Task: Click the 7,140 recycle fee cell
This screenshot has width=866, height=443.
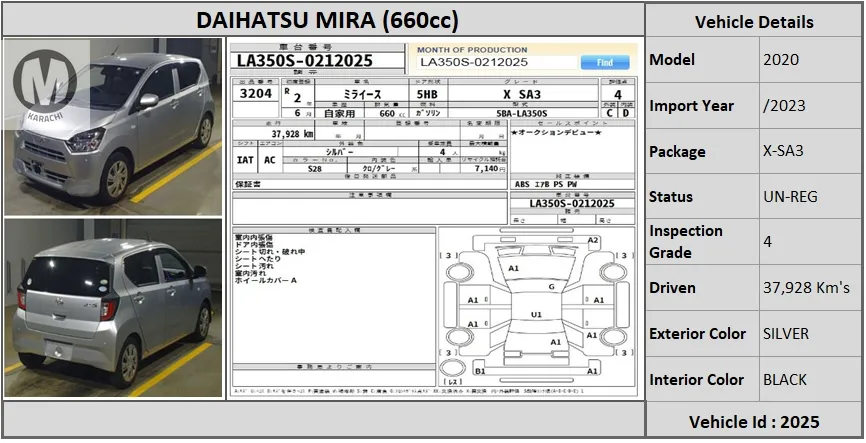Action: [484, 168]
